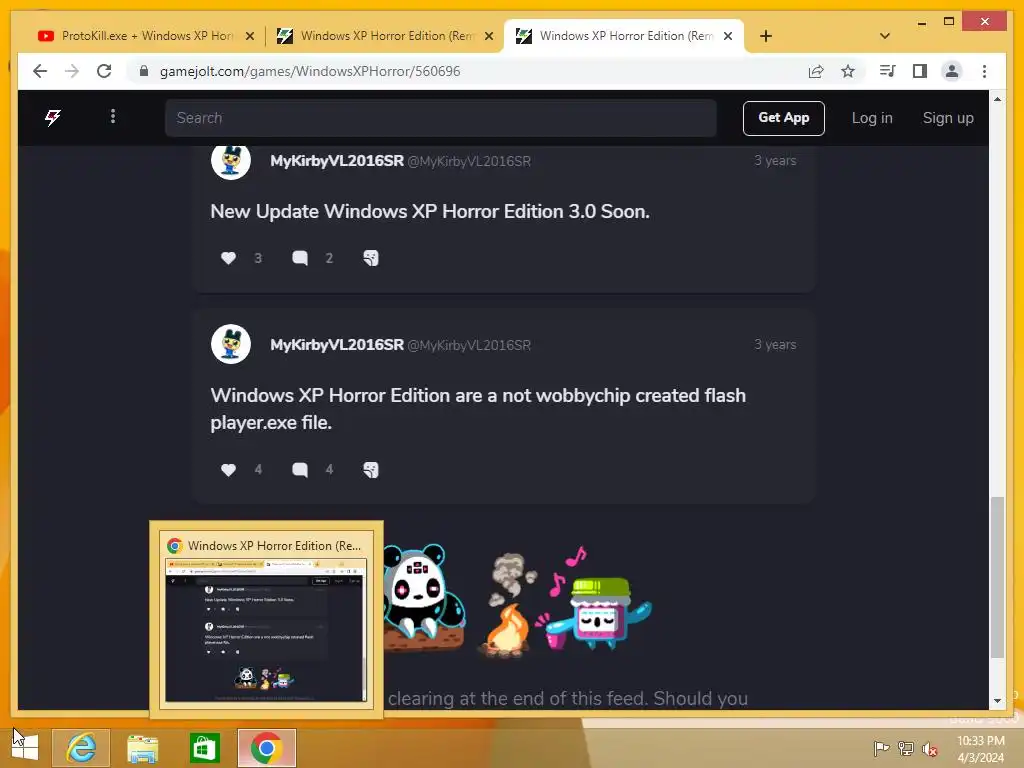Launch Internet Explorer from taskbar
Viewport: 1024px width, 768px height.
[x=81, y=747]
